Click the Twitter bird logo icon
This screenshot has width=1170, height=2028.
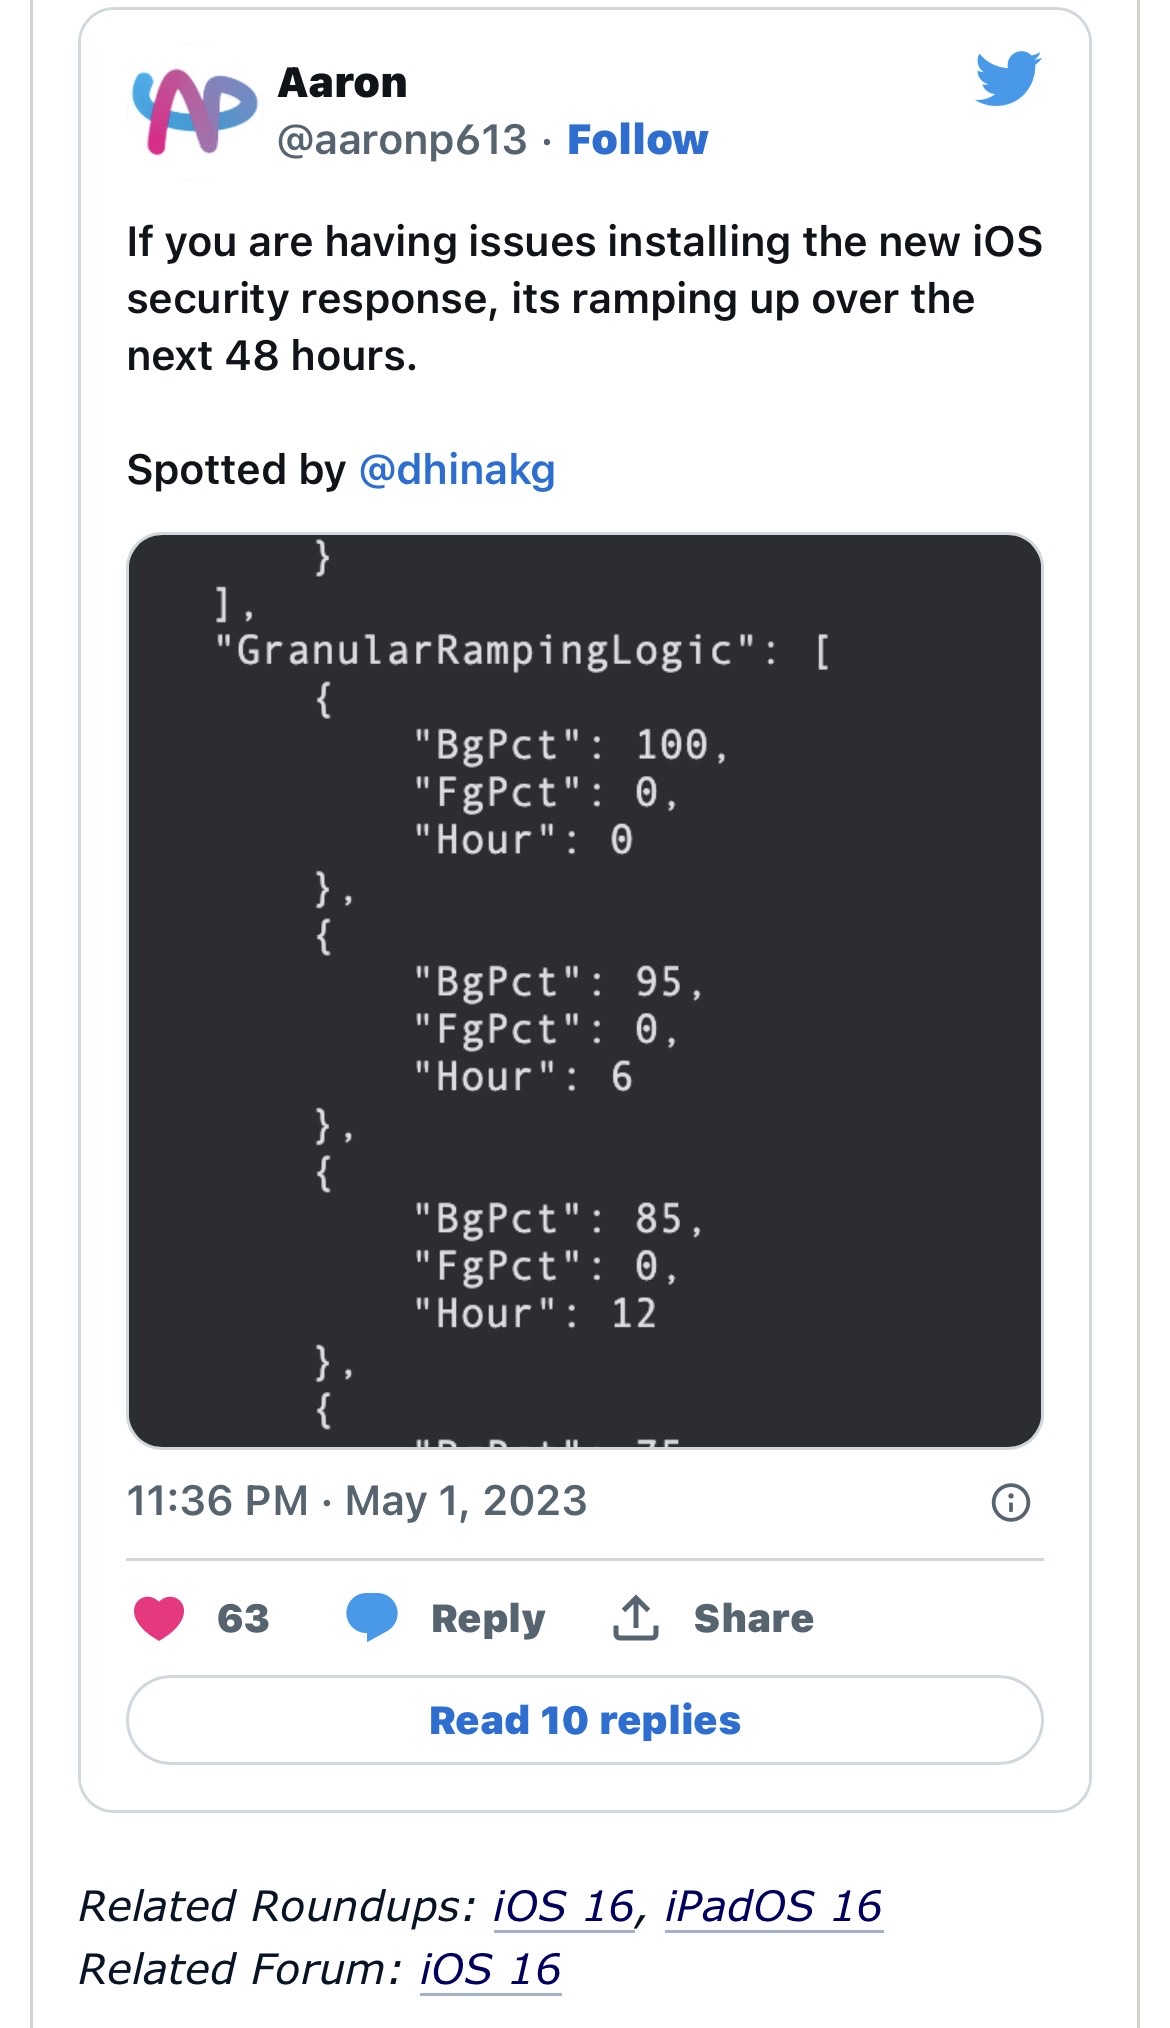click(1009, 77)
